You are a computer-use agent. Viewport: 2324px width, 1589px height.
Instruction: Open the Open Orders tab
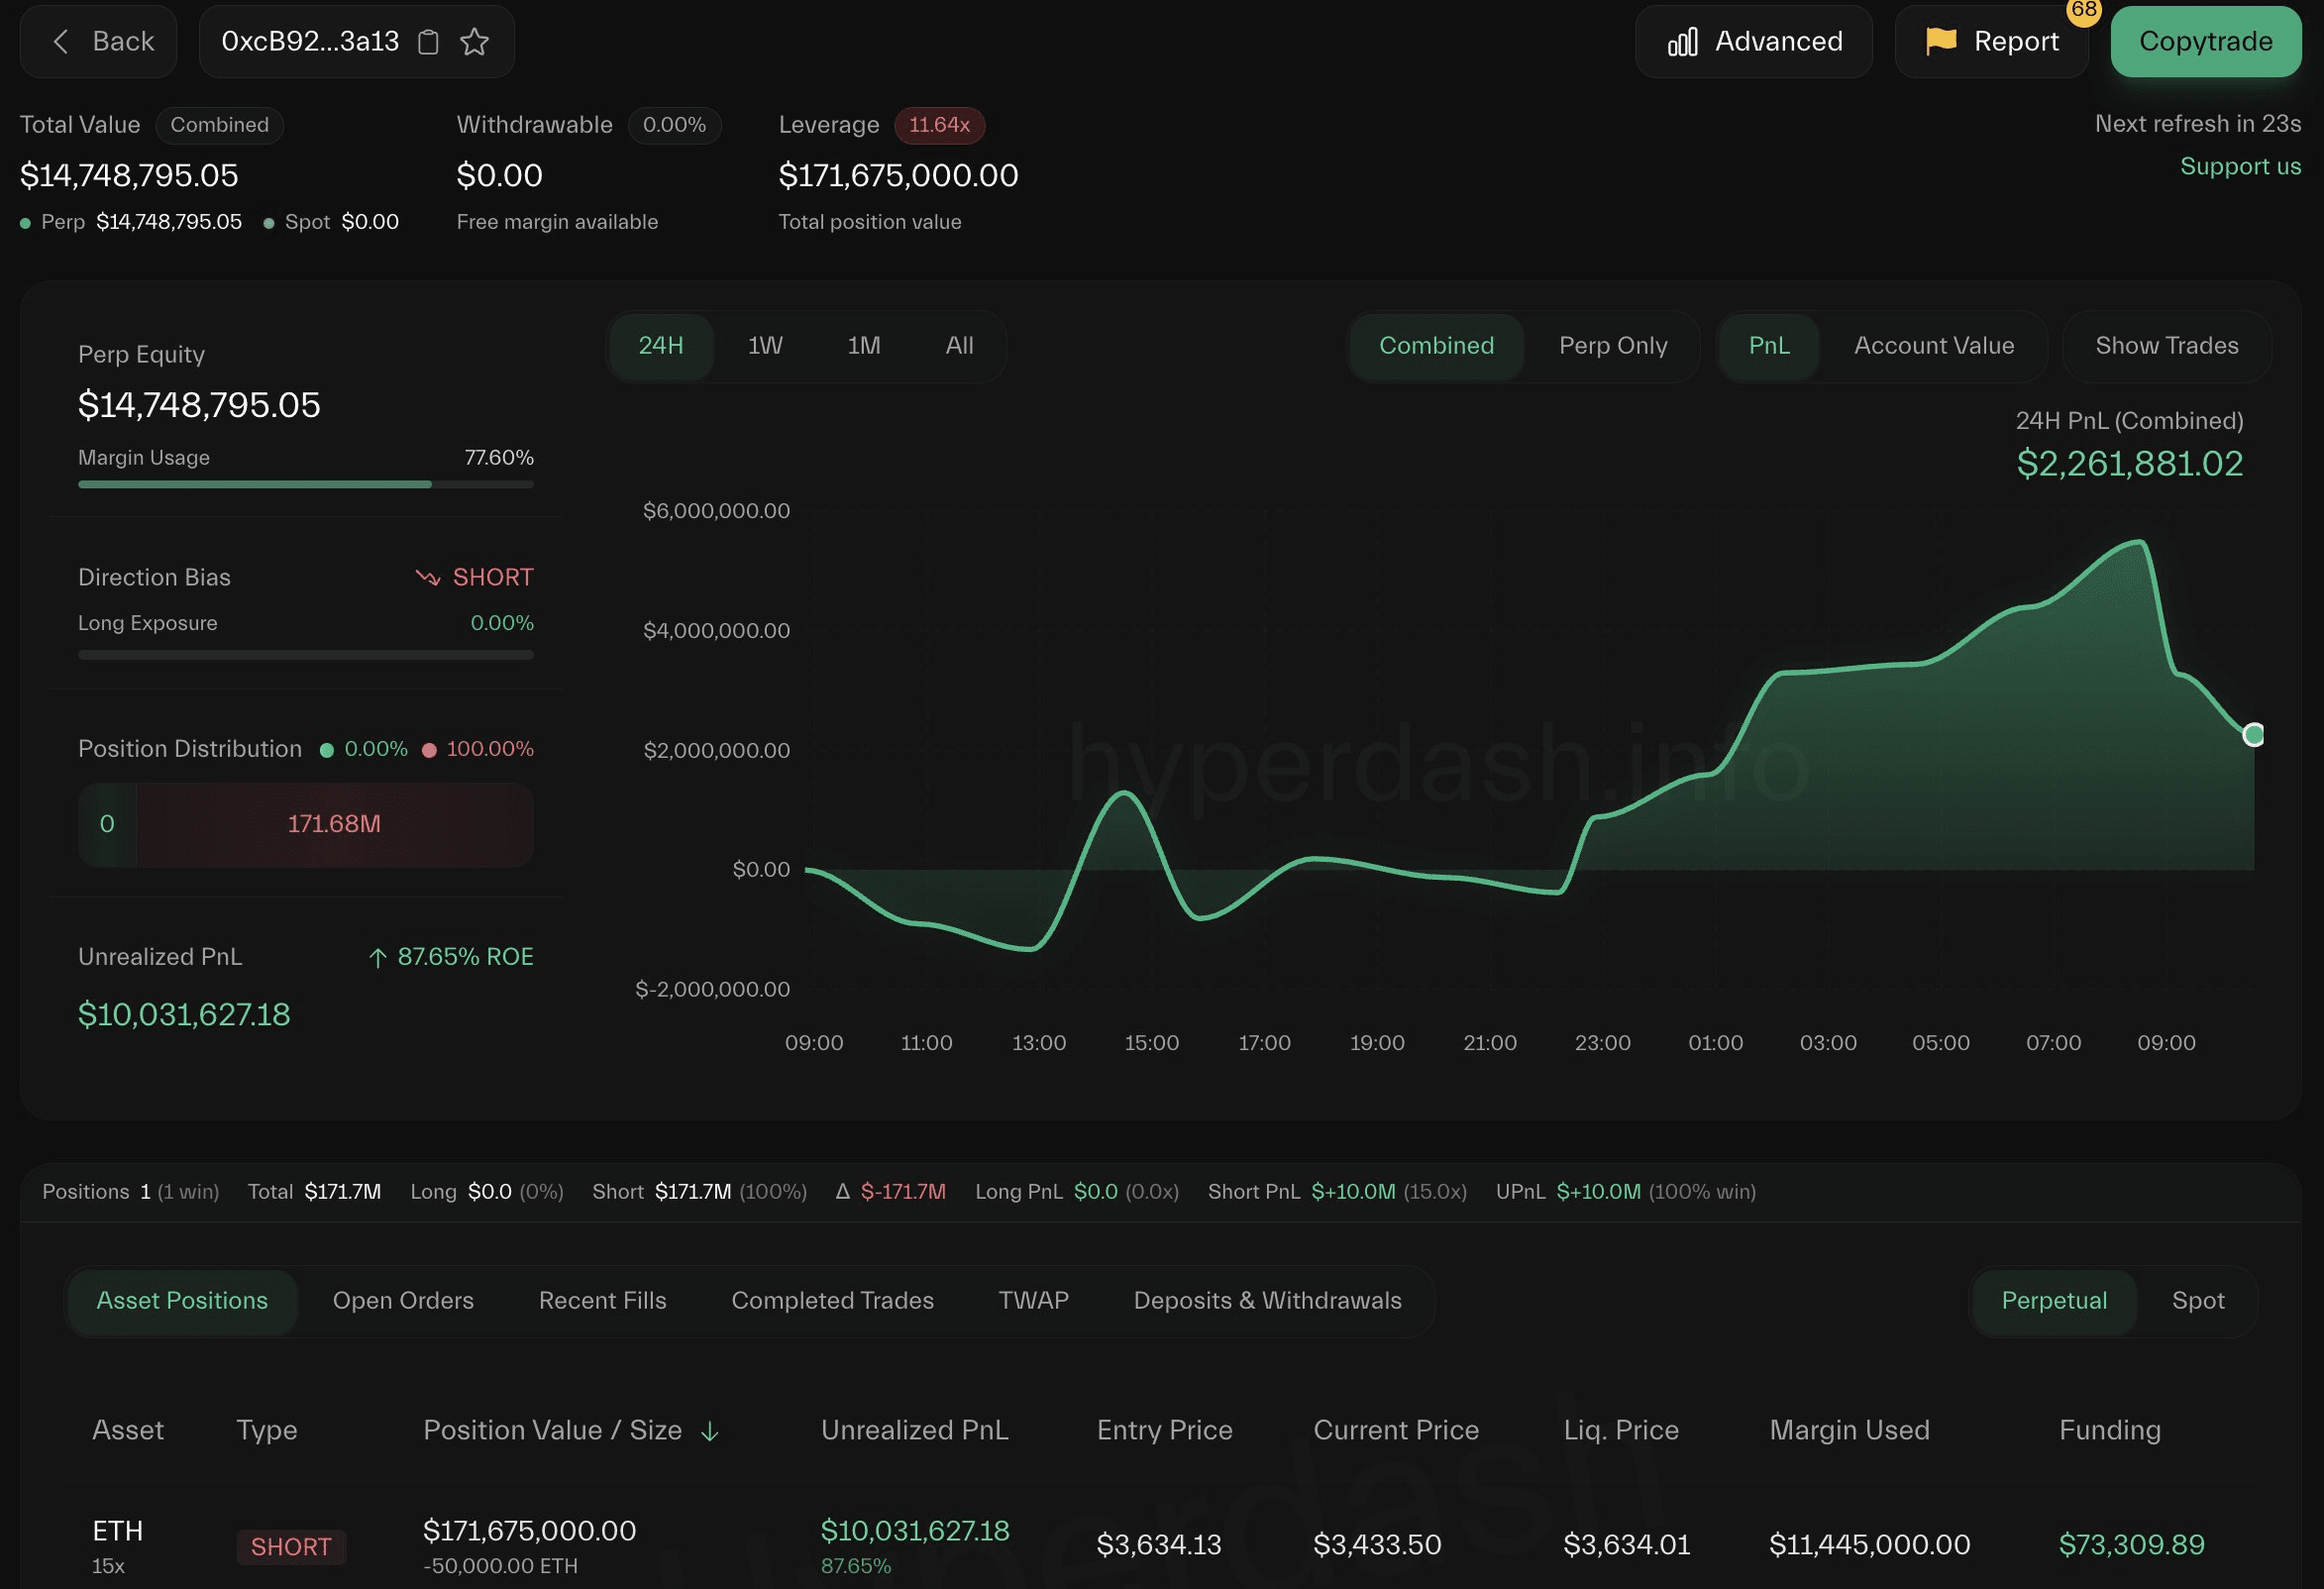pos(403,1301)
